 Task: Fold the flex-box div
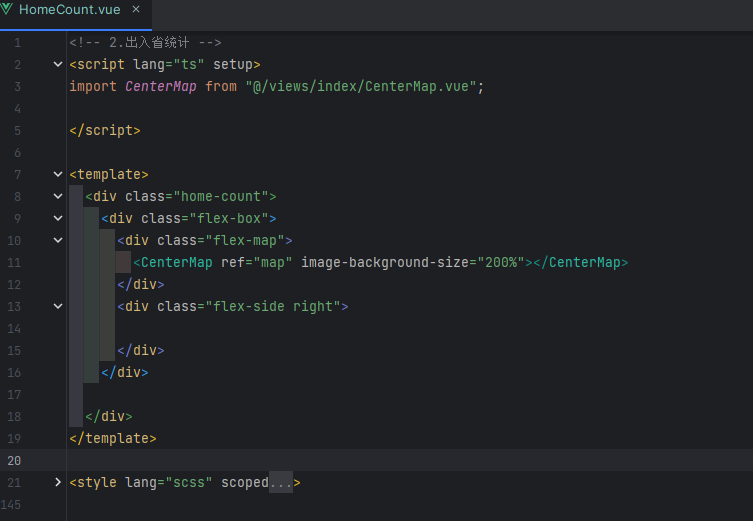tap(58, 219)
